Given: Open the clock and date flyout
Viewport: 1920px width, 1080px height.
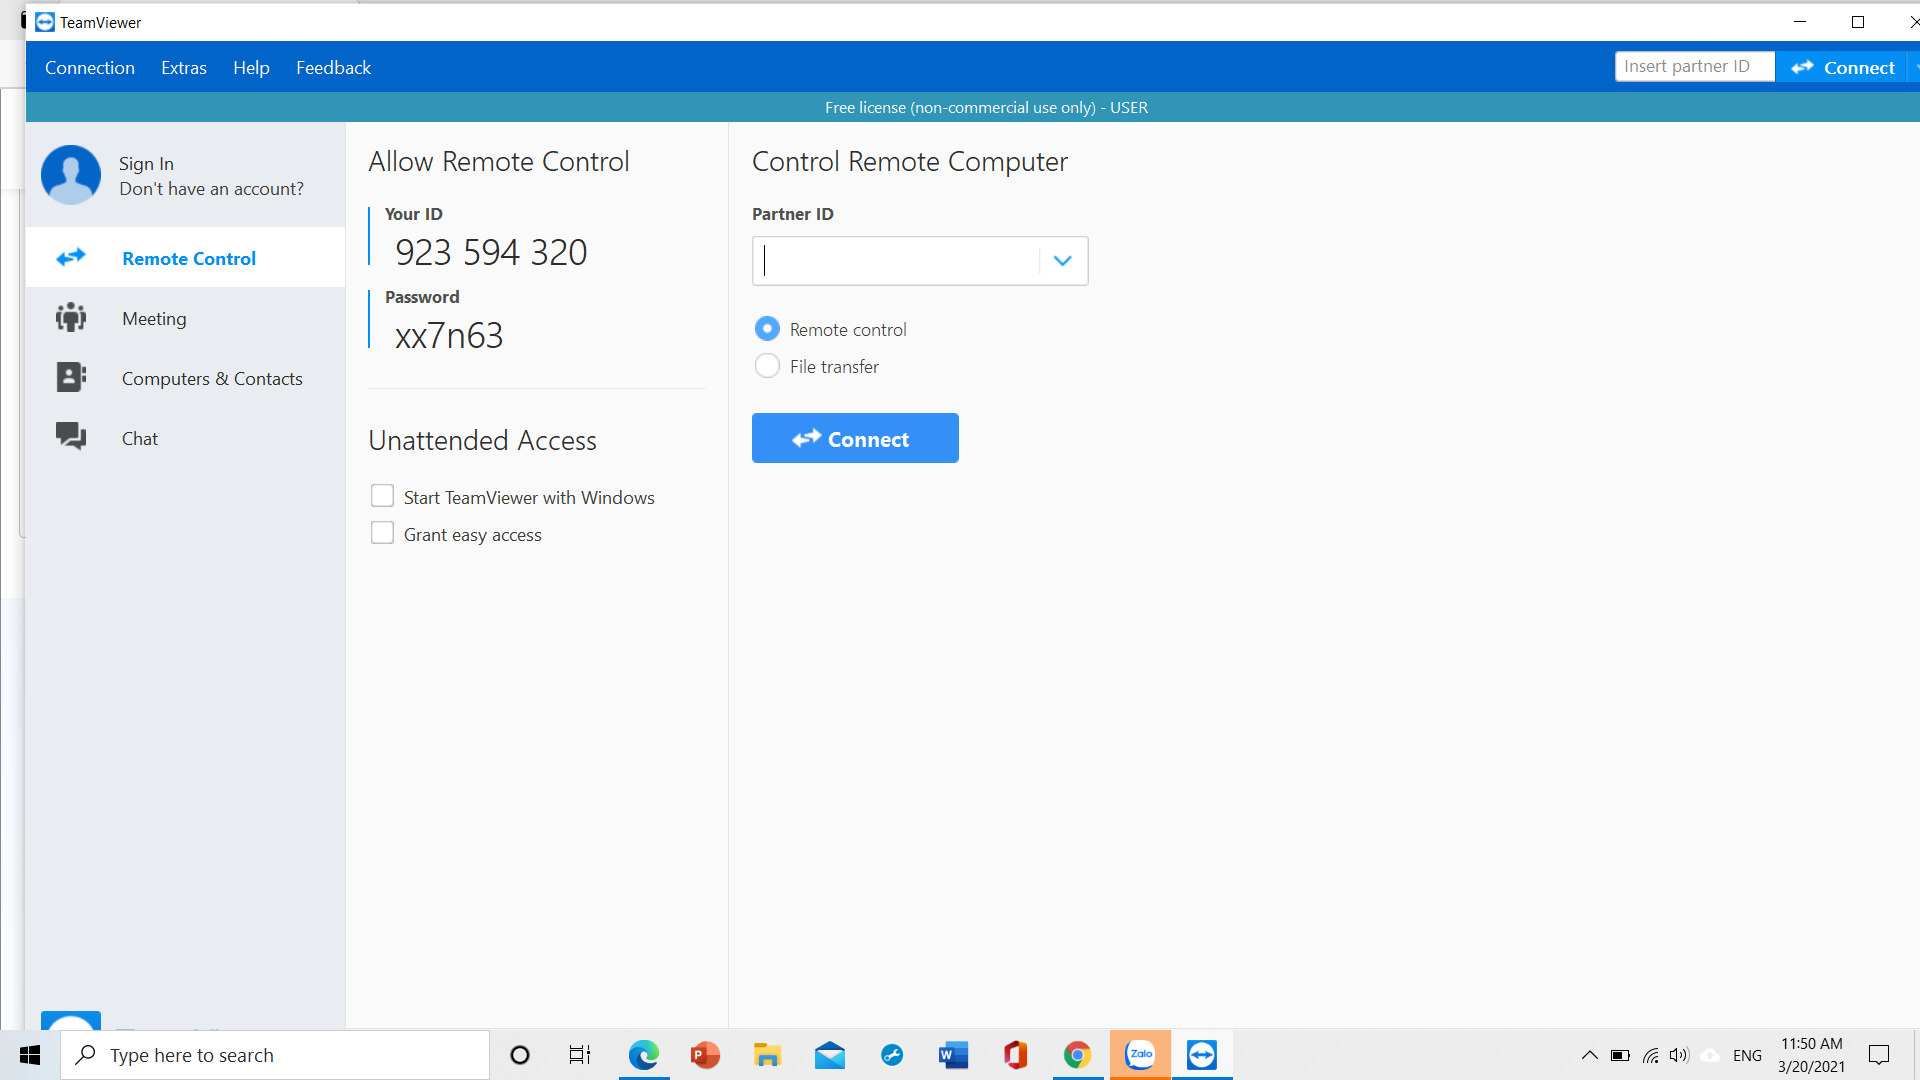Looking at the screenshot, I should 1811,1055.
